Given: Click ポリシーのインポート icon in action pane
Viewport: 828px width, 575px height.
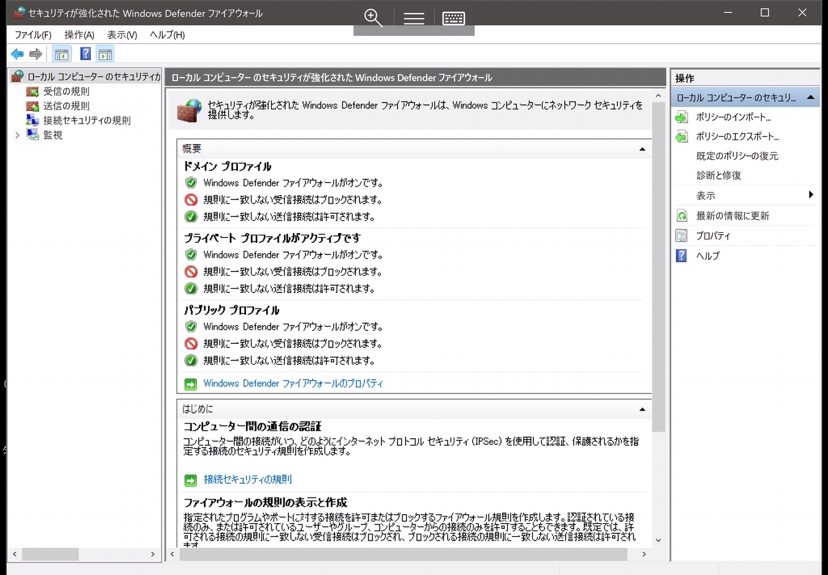Looking at the screenshot, I should (x=682, y=117).
